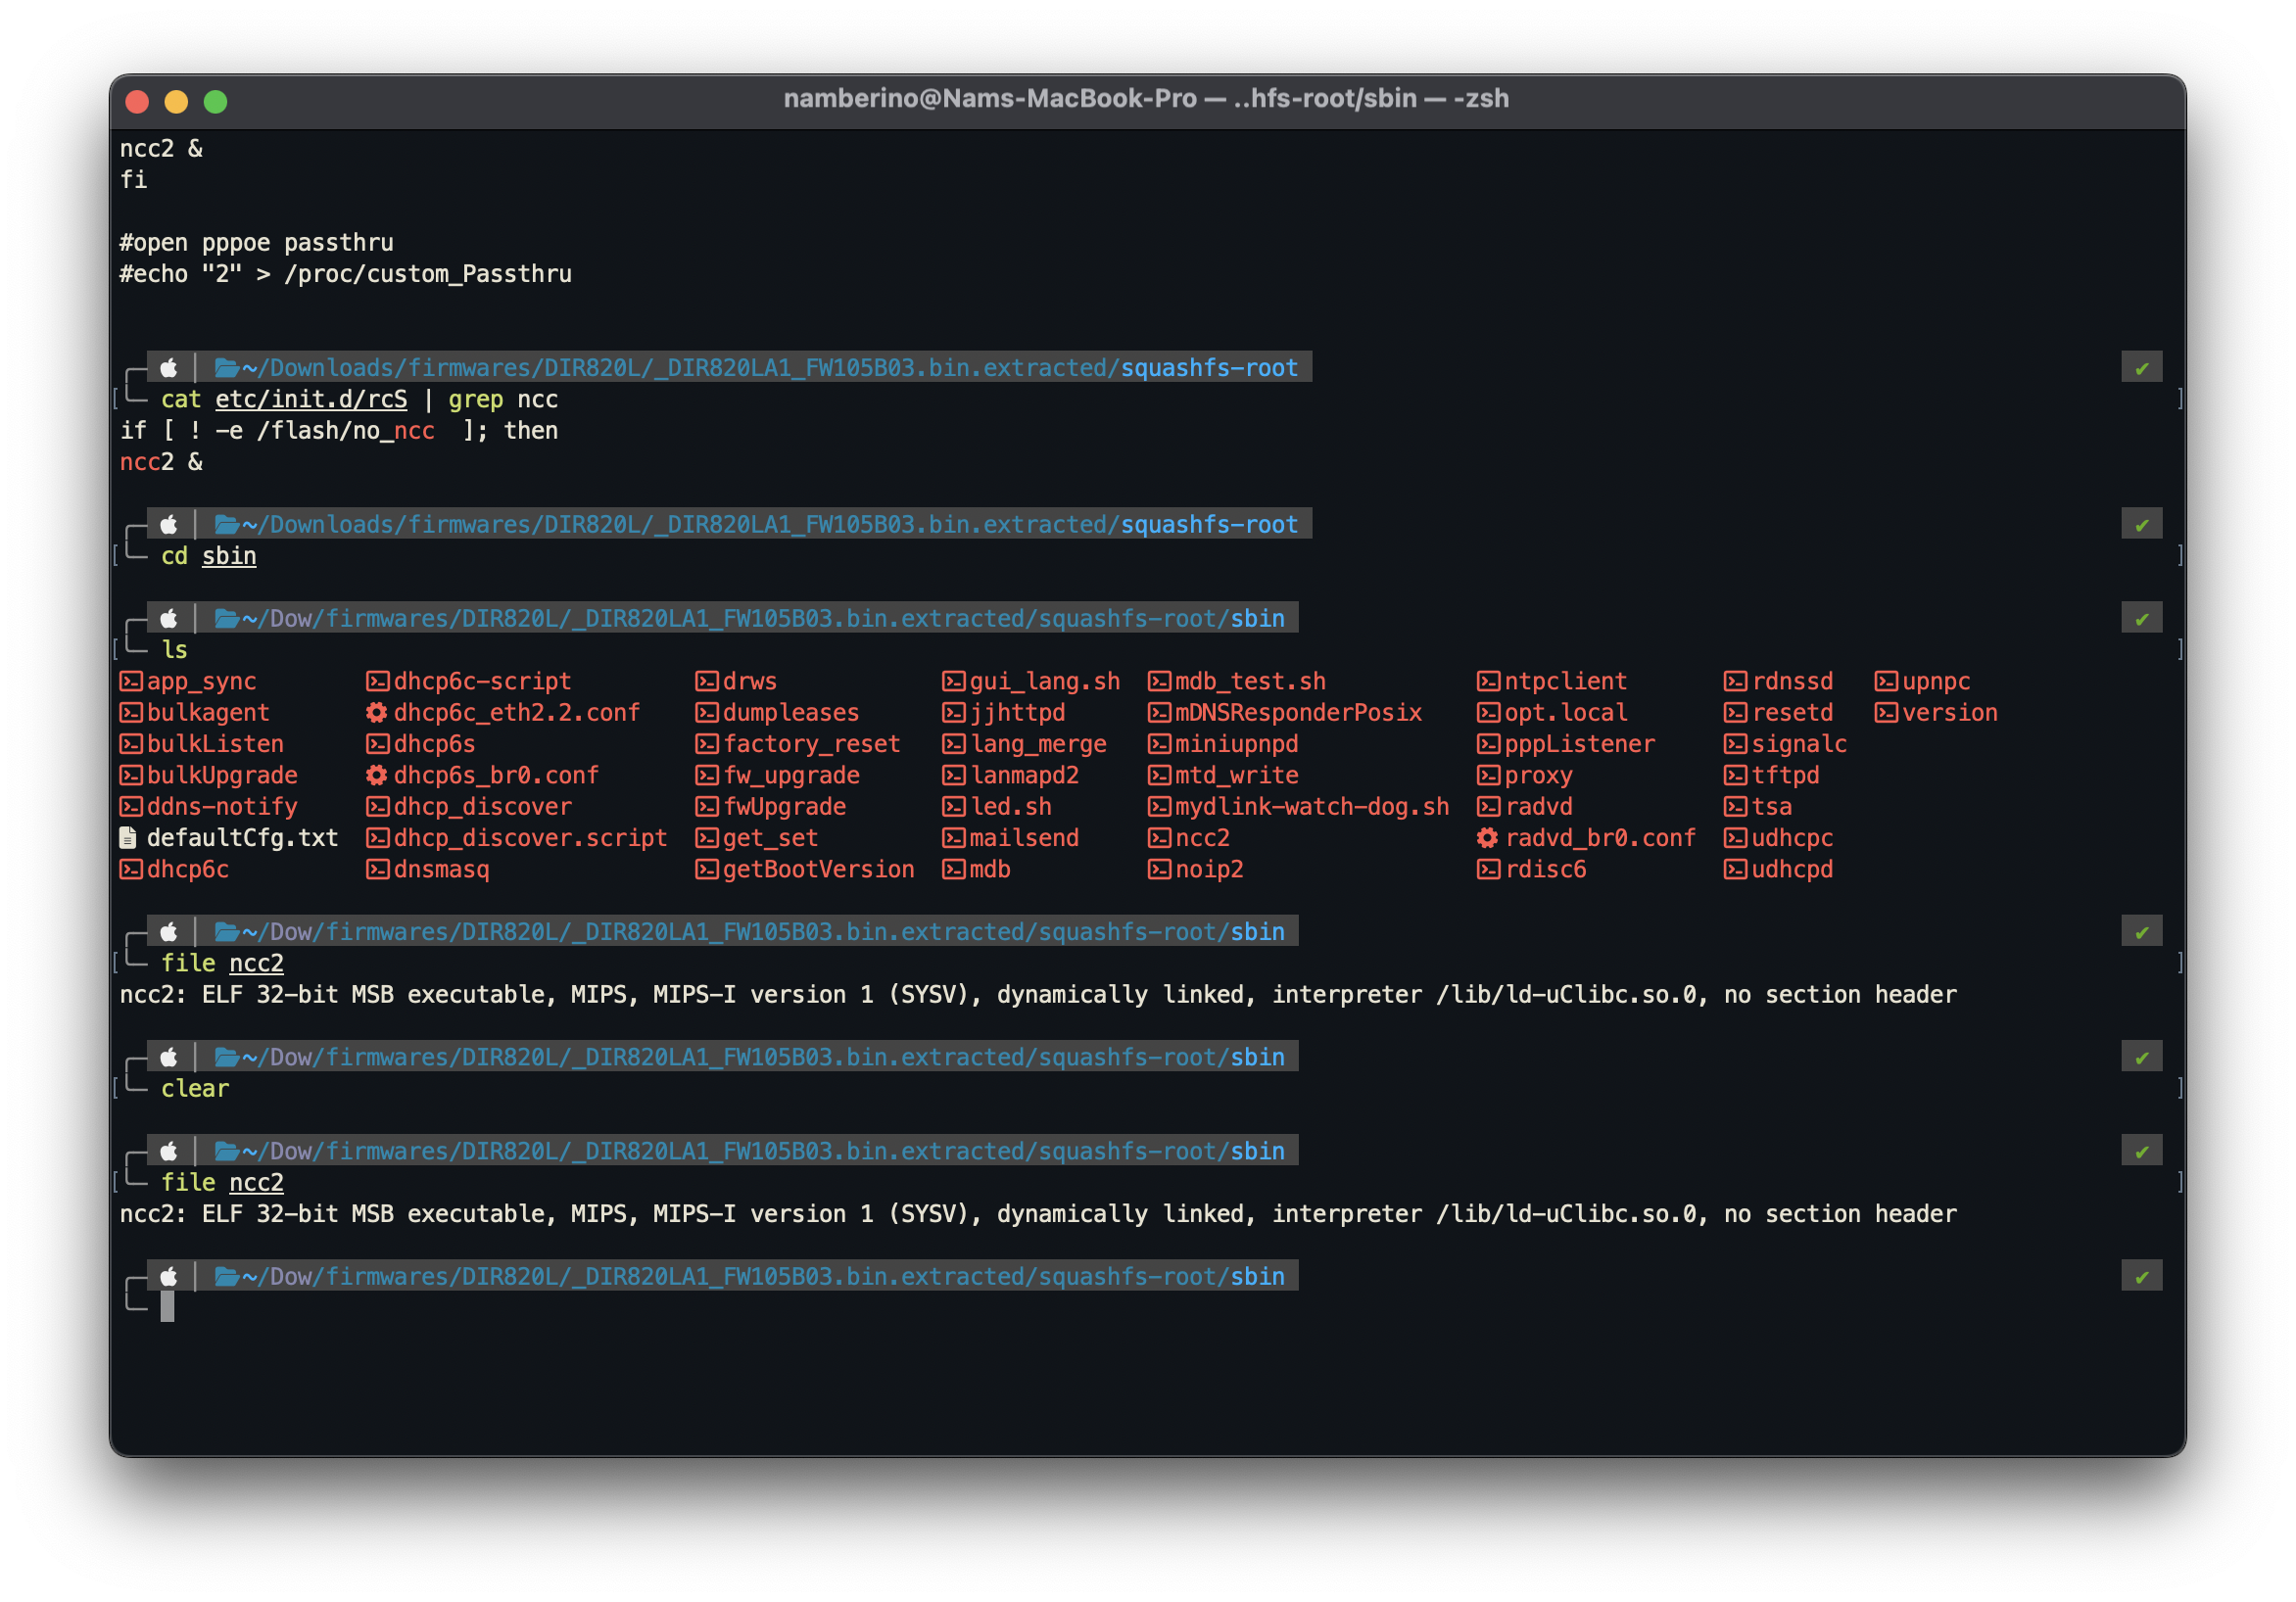Click the file name rdisc6
Screen dimensions: 2296x1602
(1545, 869)
